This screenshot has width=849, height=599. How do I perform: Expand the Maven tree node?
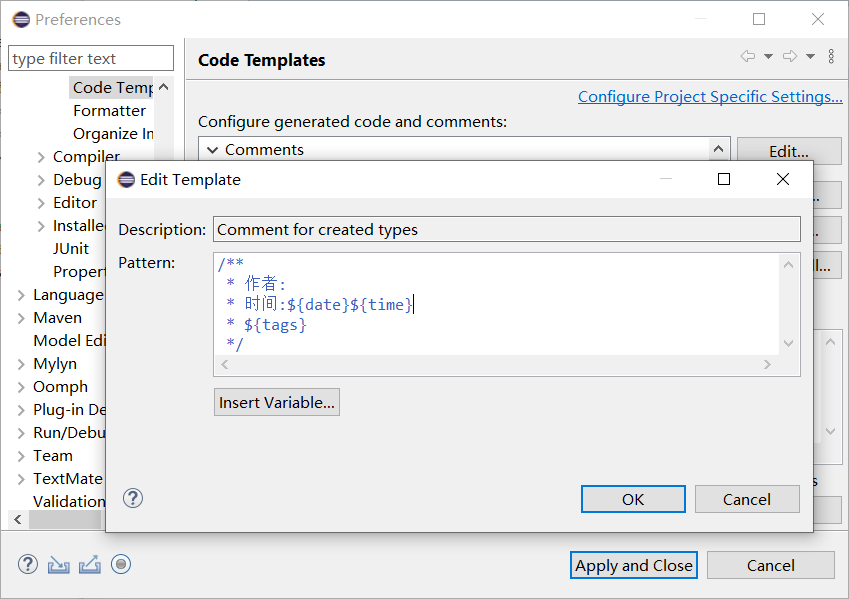22,318
